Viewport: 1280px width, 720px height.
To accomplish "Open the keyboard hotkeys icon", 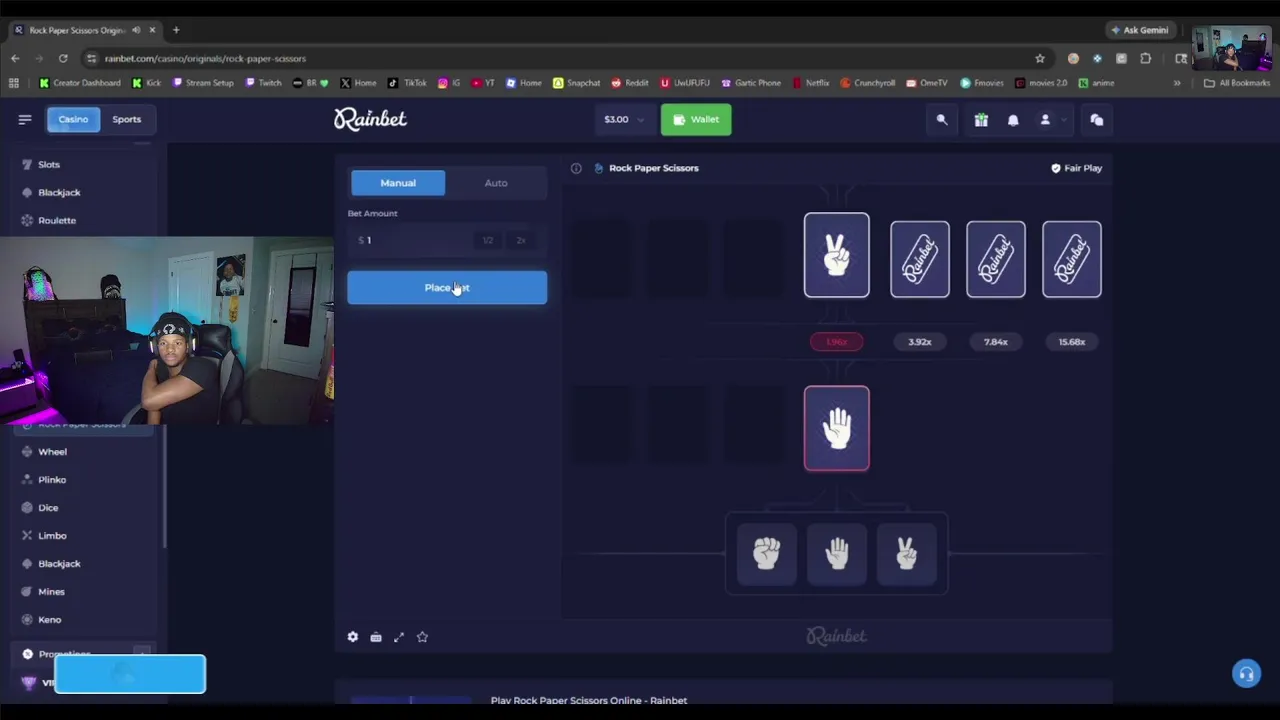I will [x=376, y=637].
